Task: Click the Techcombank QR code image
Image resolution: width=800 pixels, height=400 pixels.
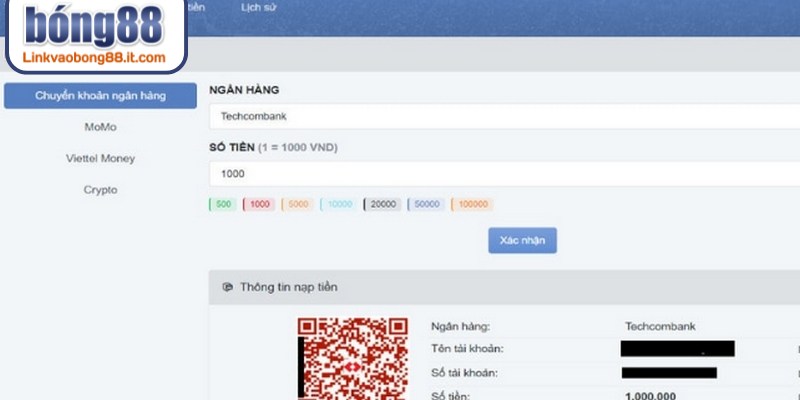Action: 353,359
